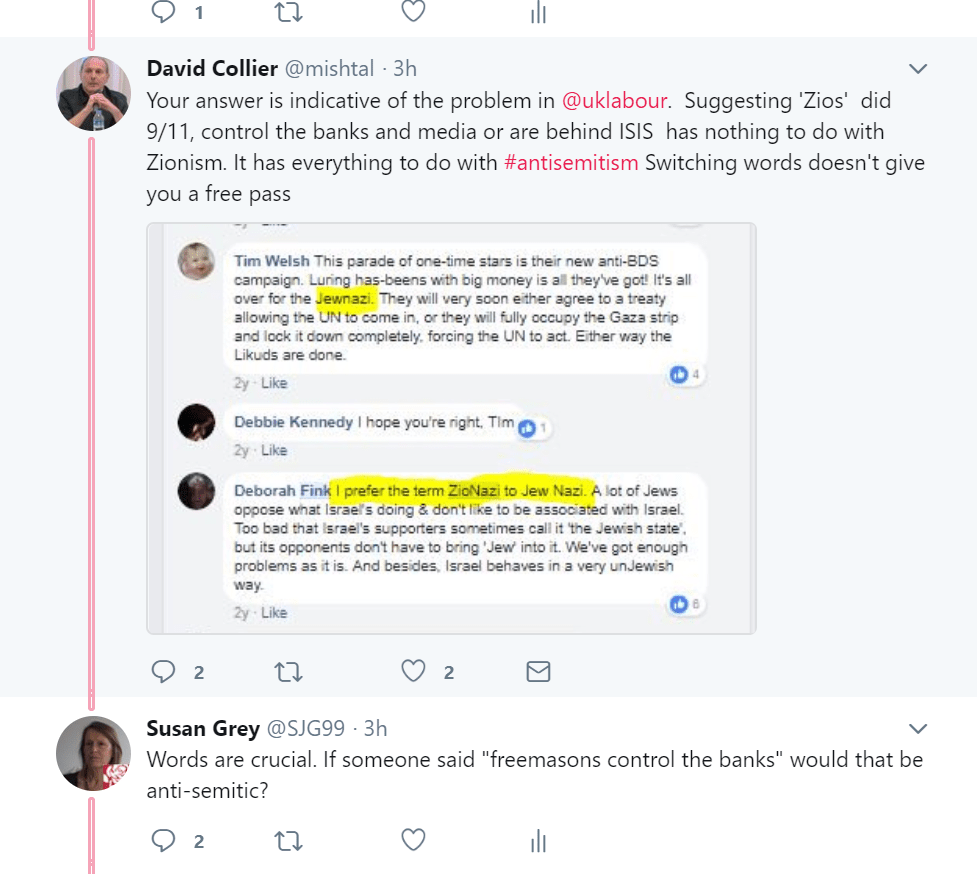Image resolution: width=977 pixels, height=875 pixels.
Task: Open David Collier's profile picture
Action: coord(93,94)
